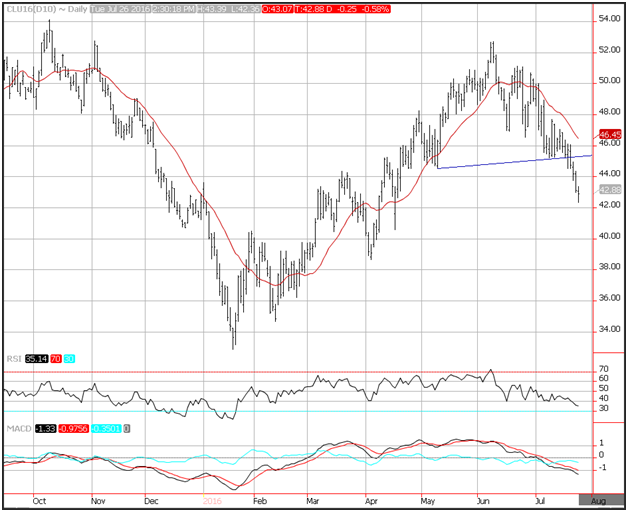The image size is (628, 512).
Task: Click the red open price box O:43.07
Action: coord(271,9)
